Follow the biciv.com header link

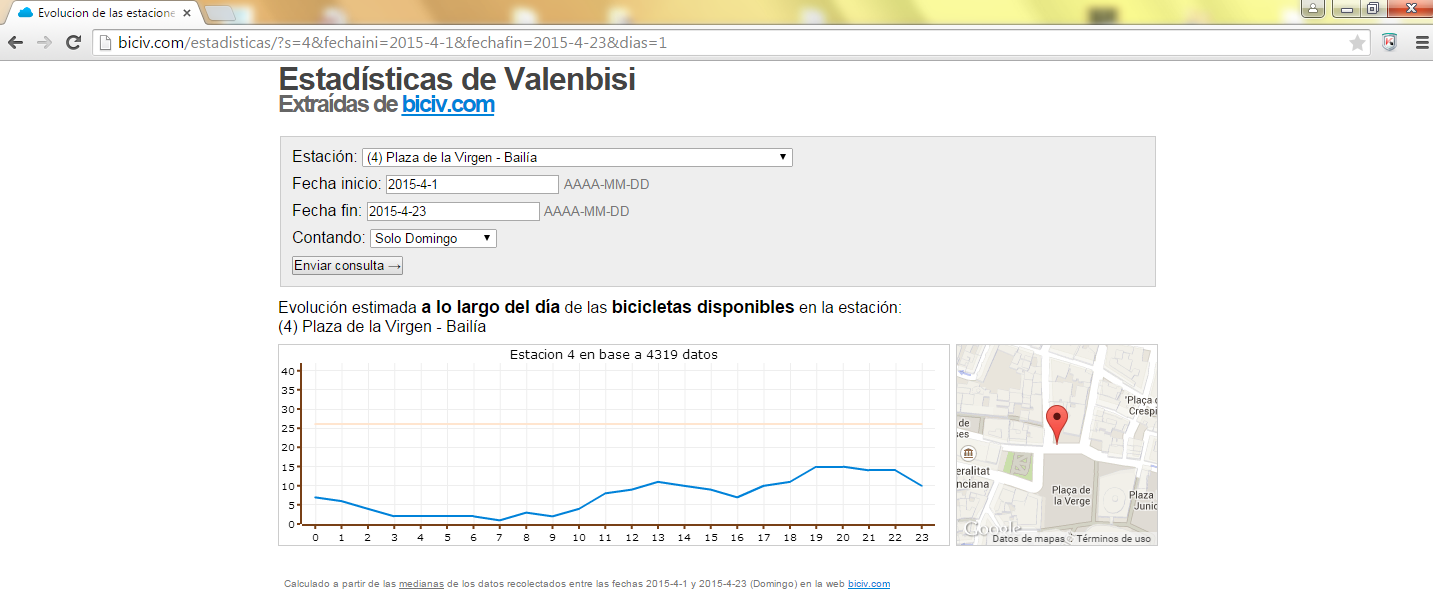pos(448,104)
